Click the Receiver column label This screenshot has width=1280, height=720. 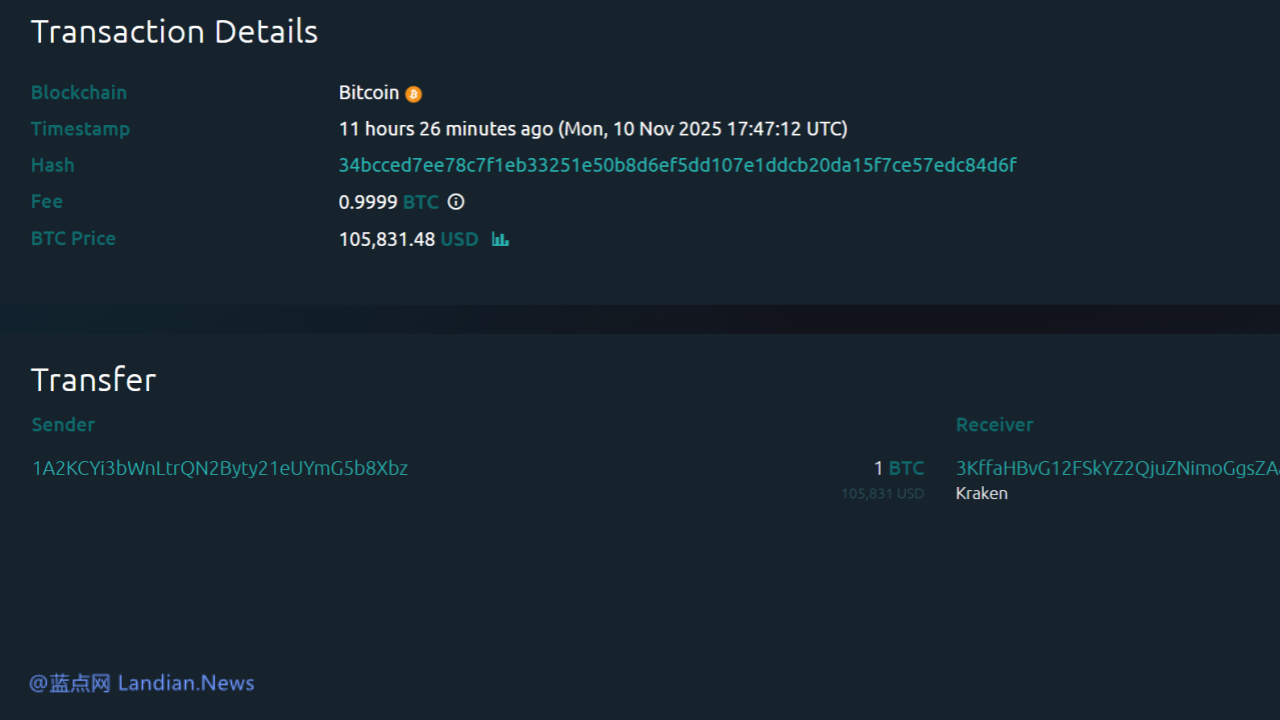pos(994,424)
